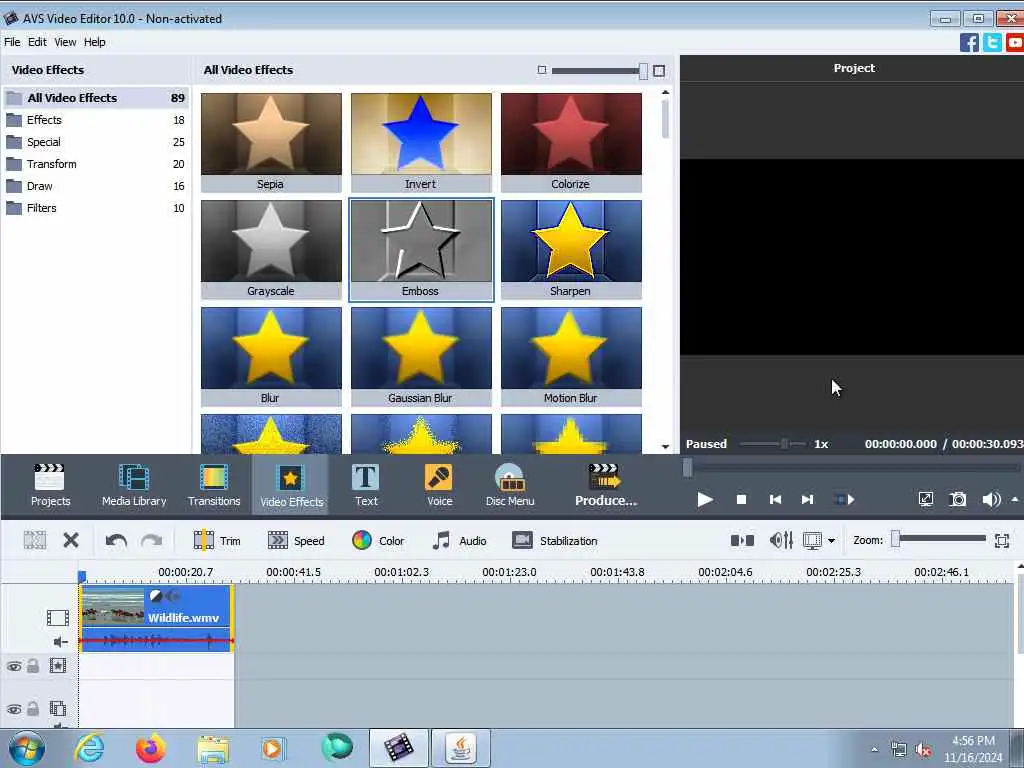
Task: Open the audio mixer icon
Action: click(781, 541)
